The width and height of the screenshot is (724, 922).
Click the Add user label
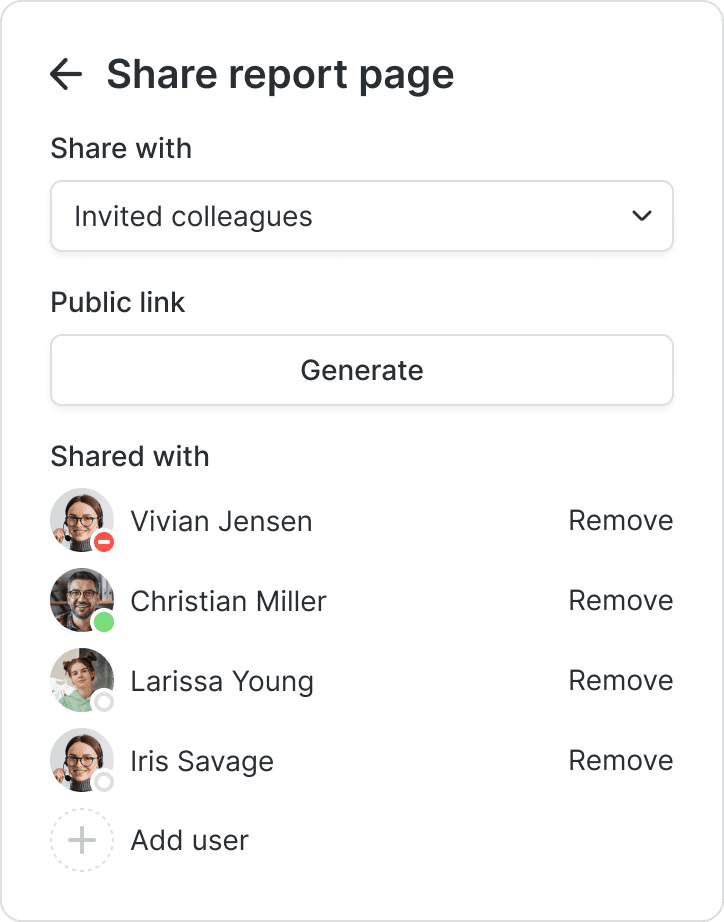click(190, 841)
